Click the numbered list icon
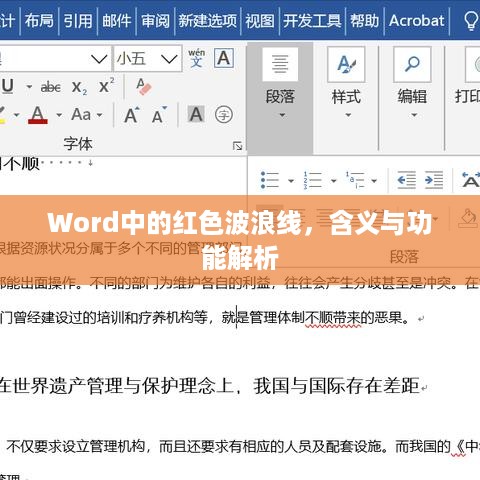480x480 pixels. (312, 180)
